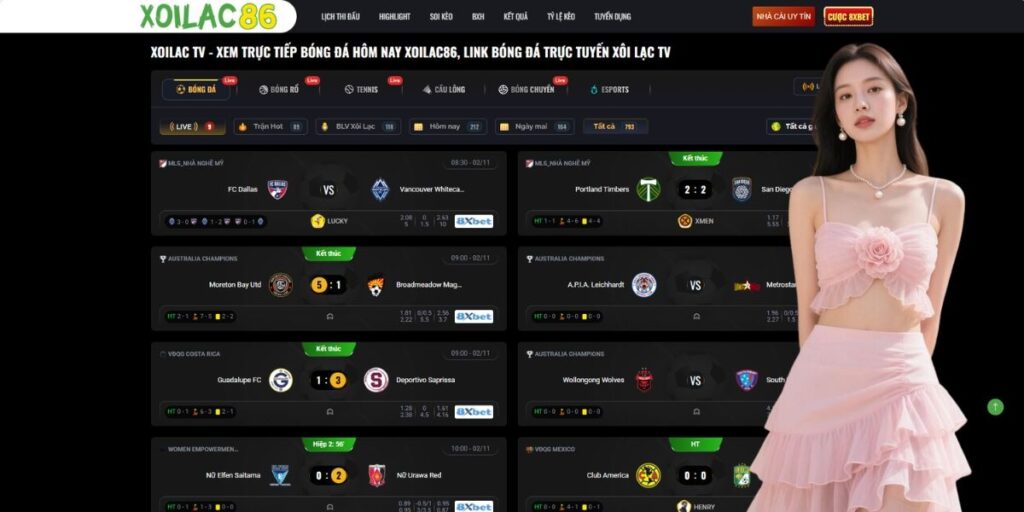Screen dimensions: 1024x512
Task: Click the scroll-to-top green arrow icon
Action: coord(995,407)
